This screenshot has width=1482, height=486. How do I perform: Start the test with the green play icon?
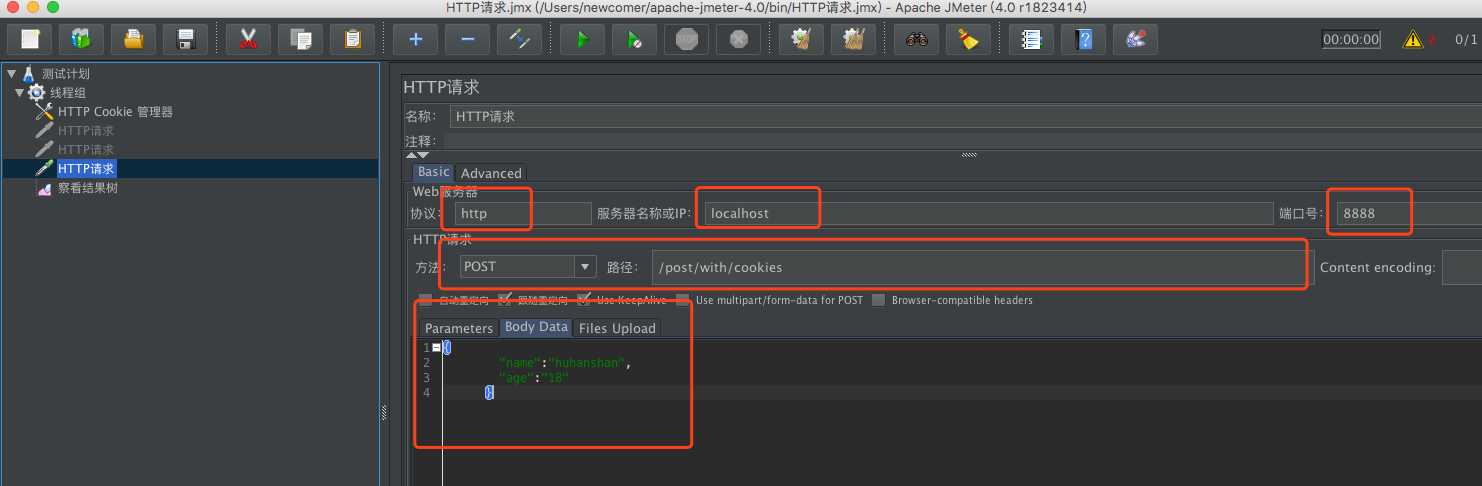point(582,39)
